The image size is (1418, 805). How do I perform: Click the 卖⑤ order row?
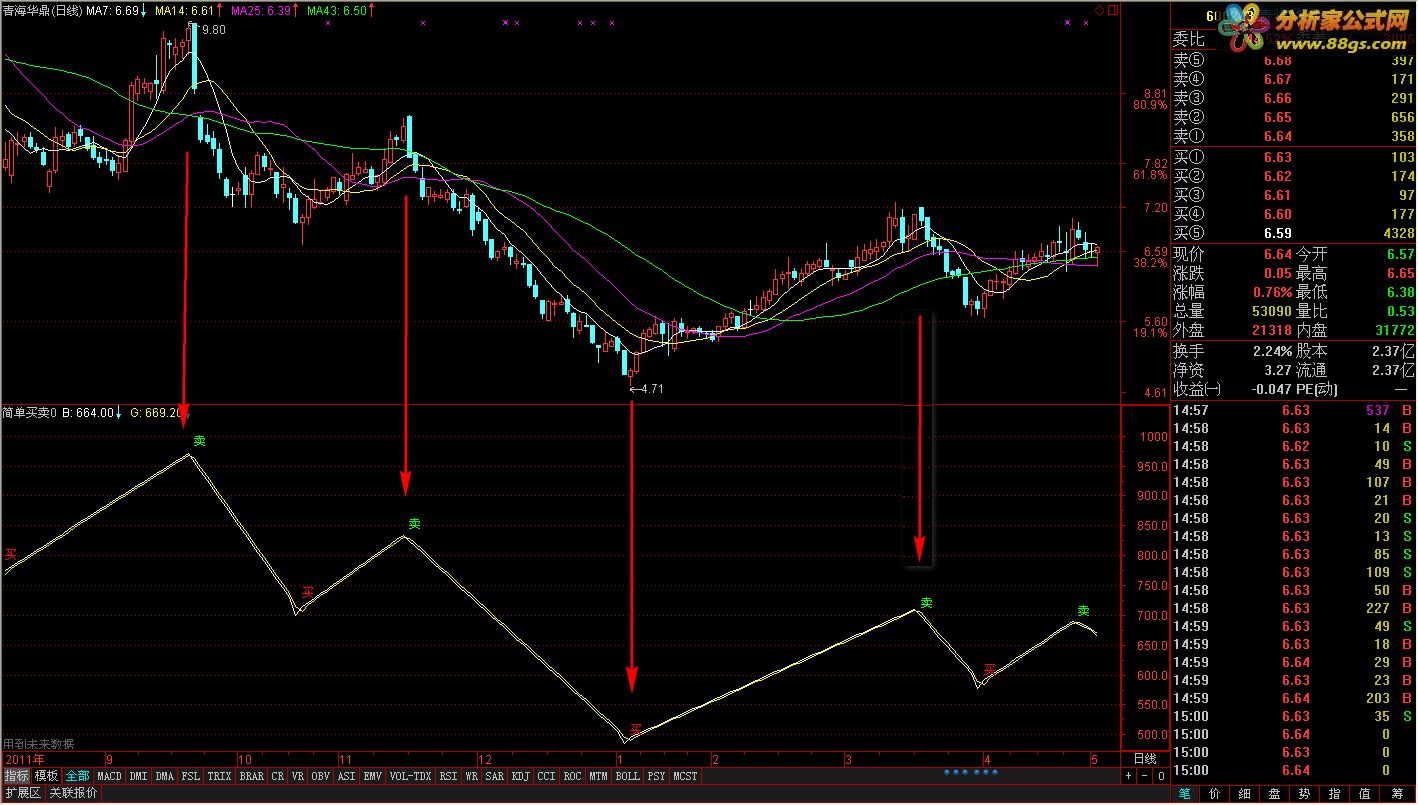tap(1294, 60)
